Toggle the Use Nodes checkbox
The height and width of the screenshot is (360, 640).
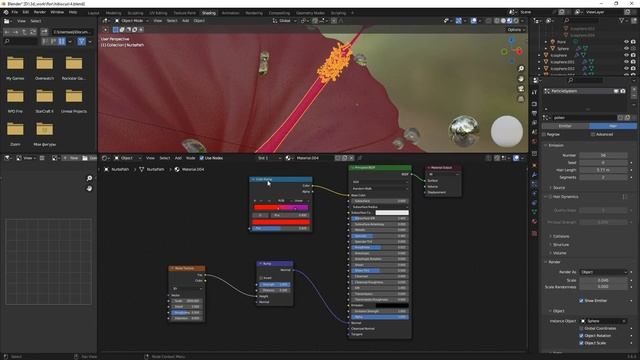click(201, 158)
